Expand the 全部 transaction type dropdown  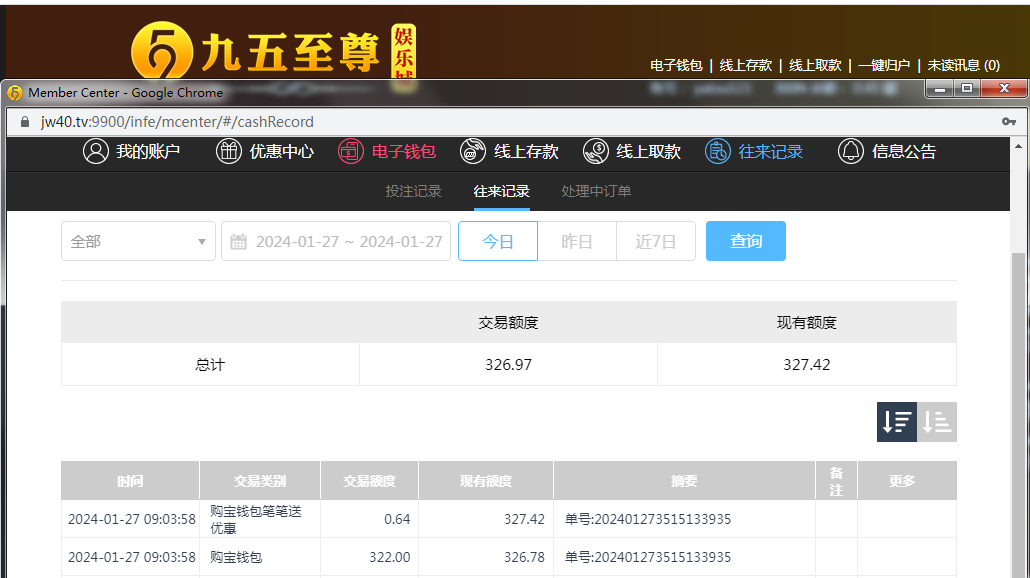[x=138, y=241]
